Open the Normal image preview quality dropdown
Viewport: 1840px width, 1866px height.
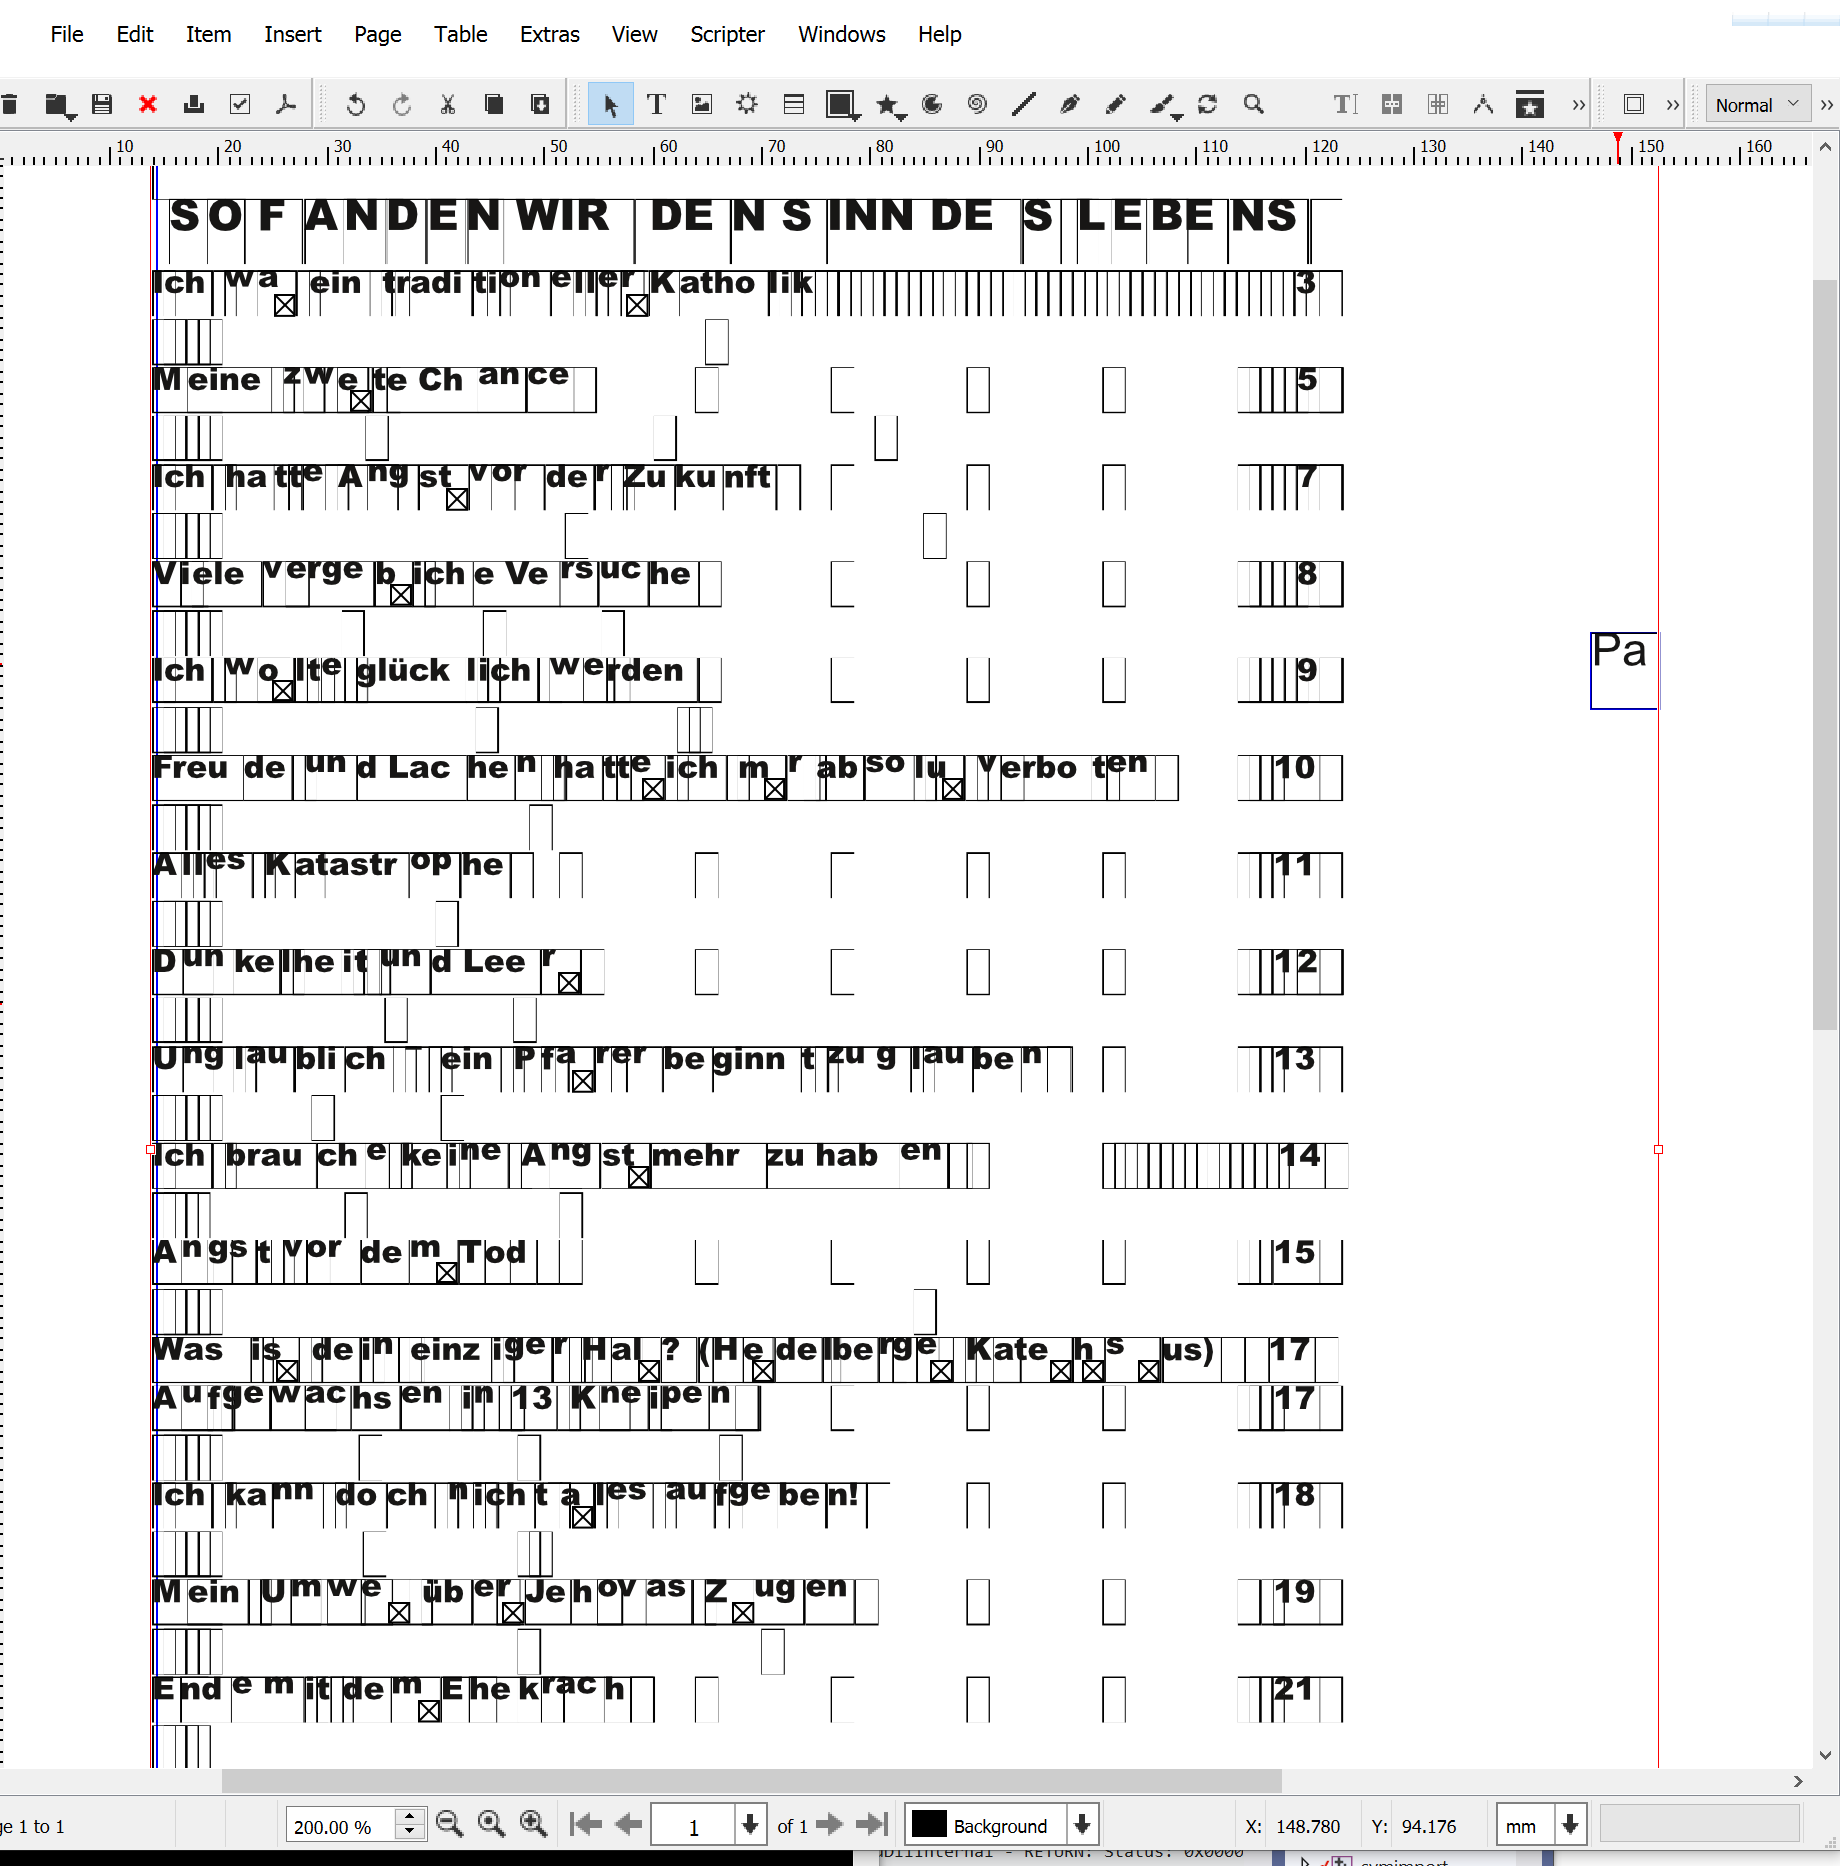coord(1757,105)
